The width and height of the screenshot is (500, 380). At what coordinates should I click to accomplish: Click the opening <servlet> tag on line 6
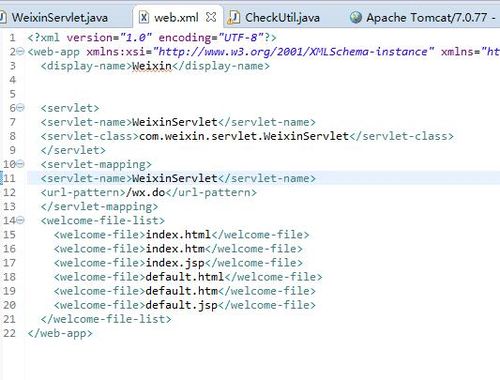point(70,108)
